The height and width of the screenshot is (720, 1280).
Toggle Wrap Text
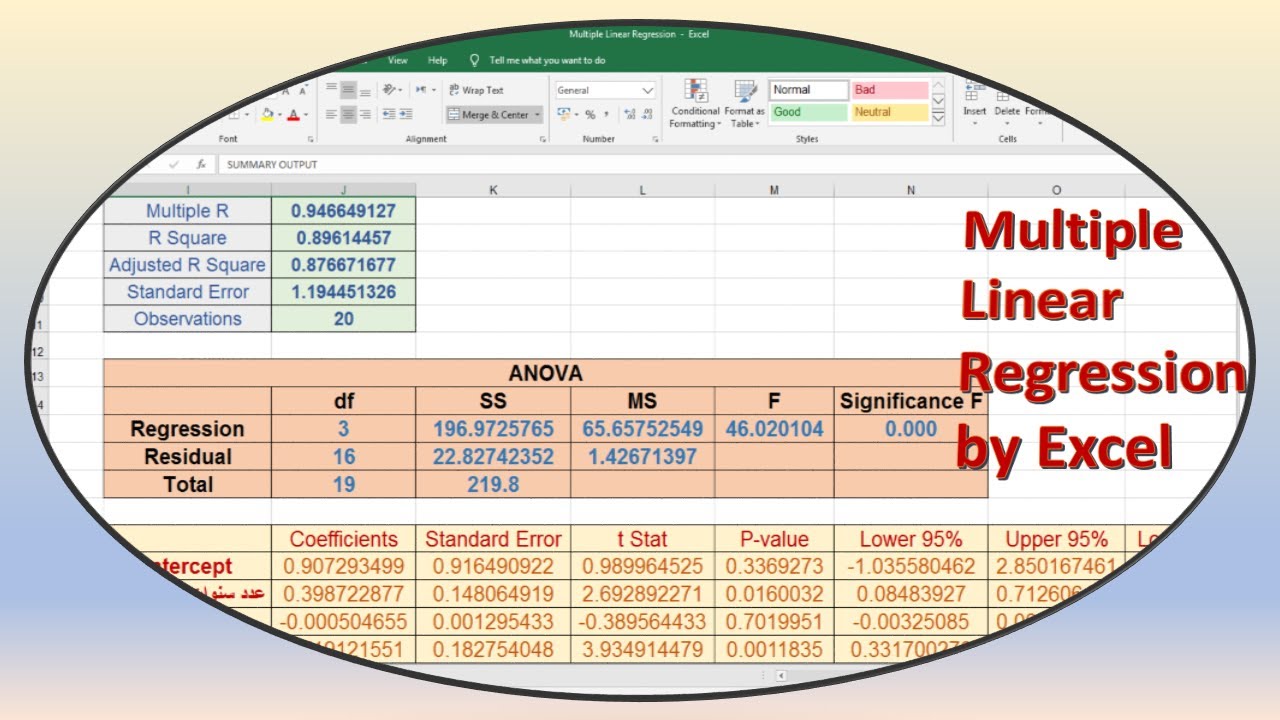click(476, 90)
